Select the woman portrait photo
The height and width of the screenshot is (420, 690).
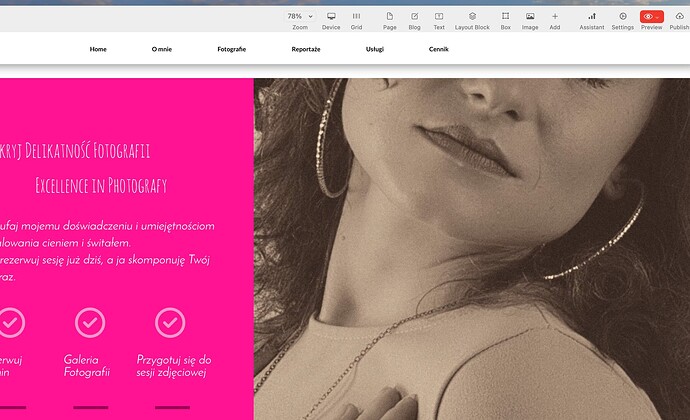pyautogui.click(x=470, y=250)
